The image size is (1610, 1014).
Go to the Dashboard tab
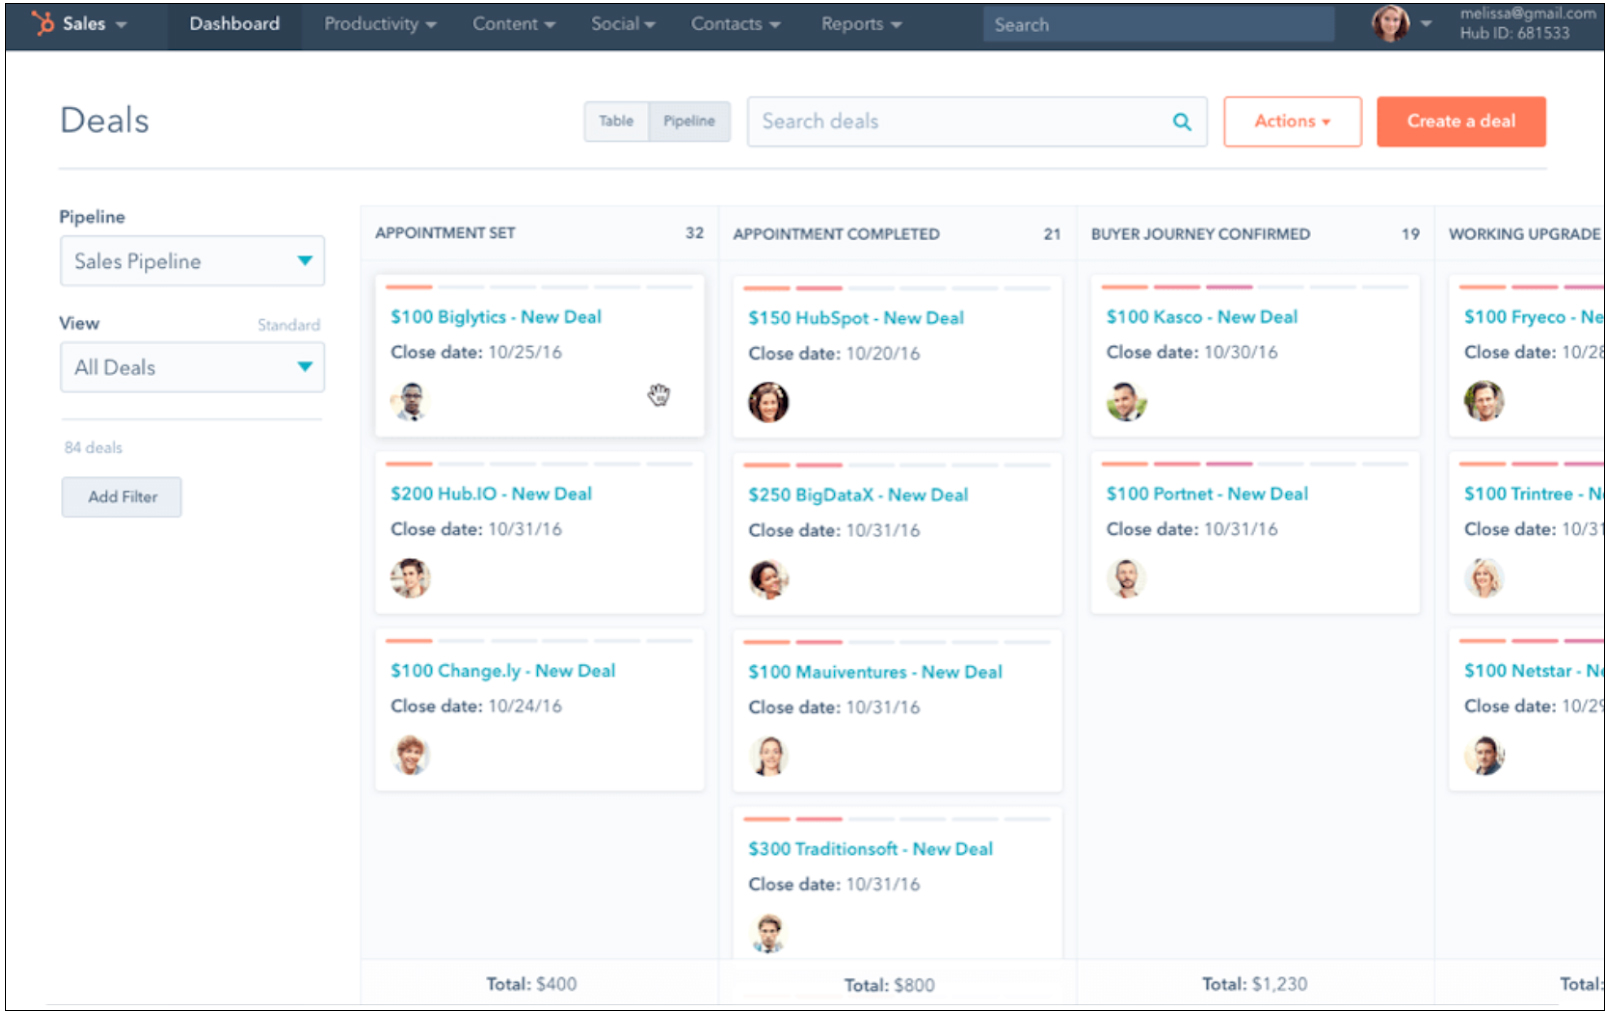(x=235, y=24)
